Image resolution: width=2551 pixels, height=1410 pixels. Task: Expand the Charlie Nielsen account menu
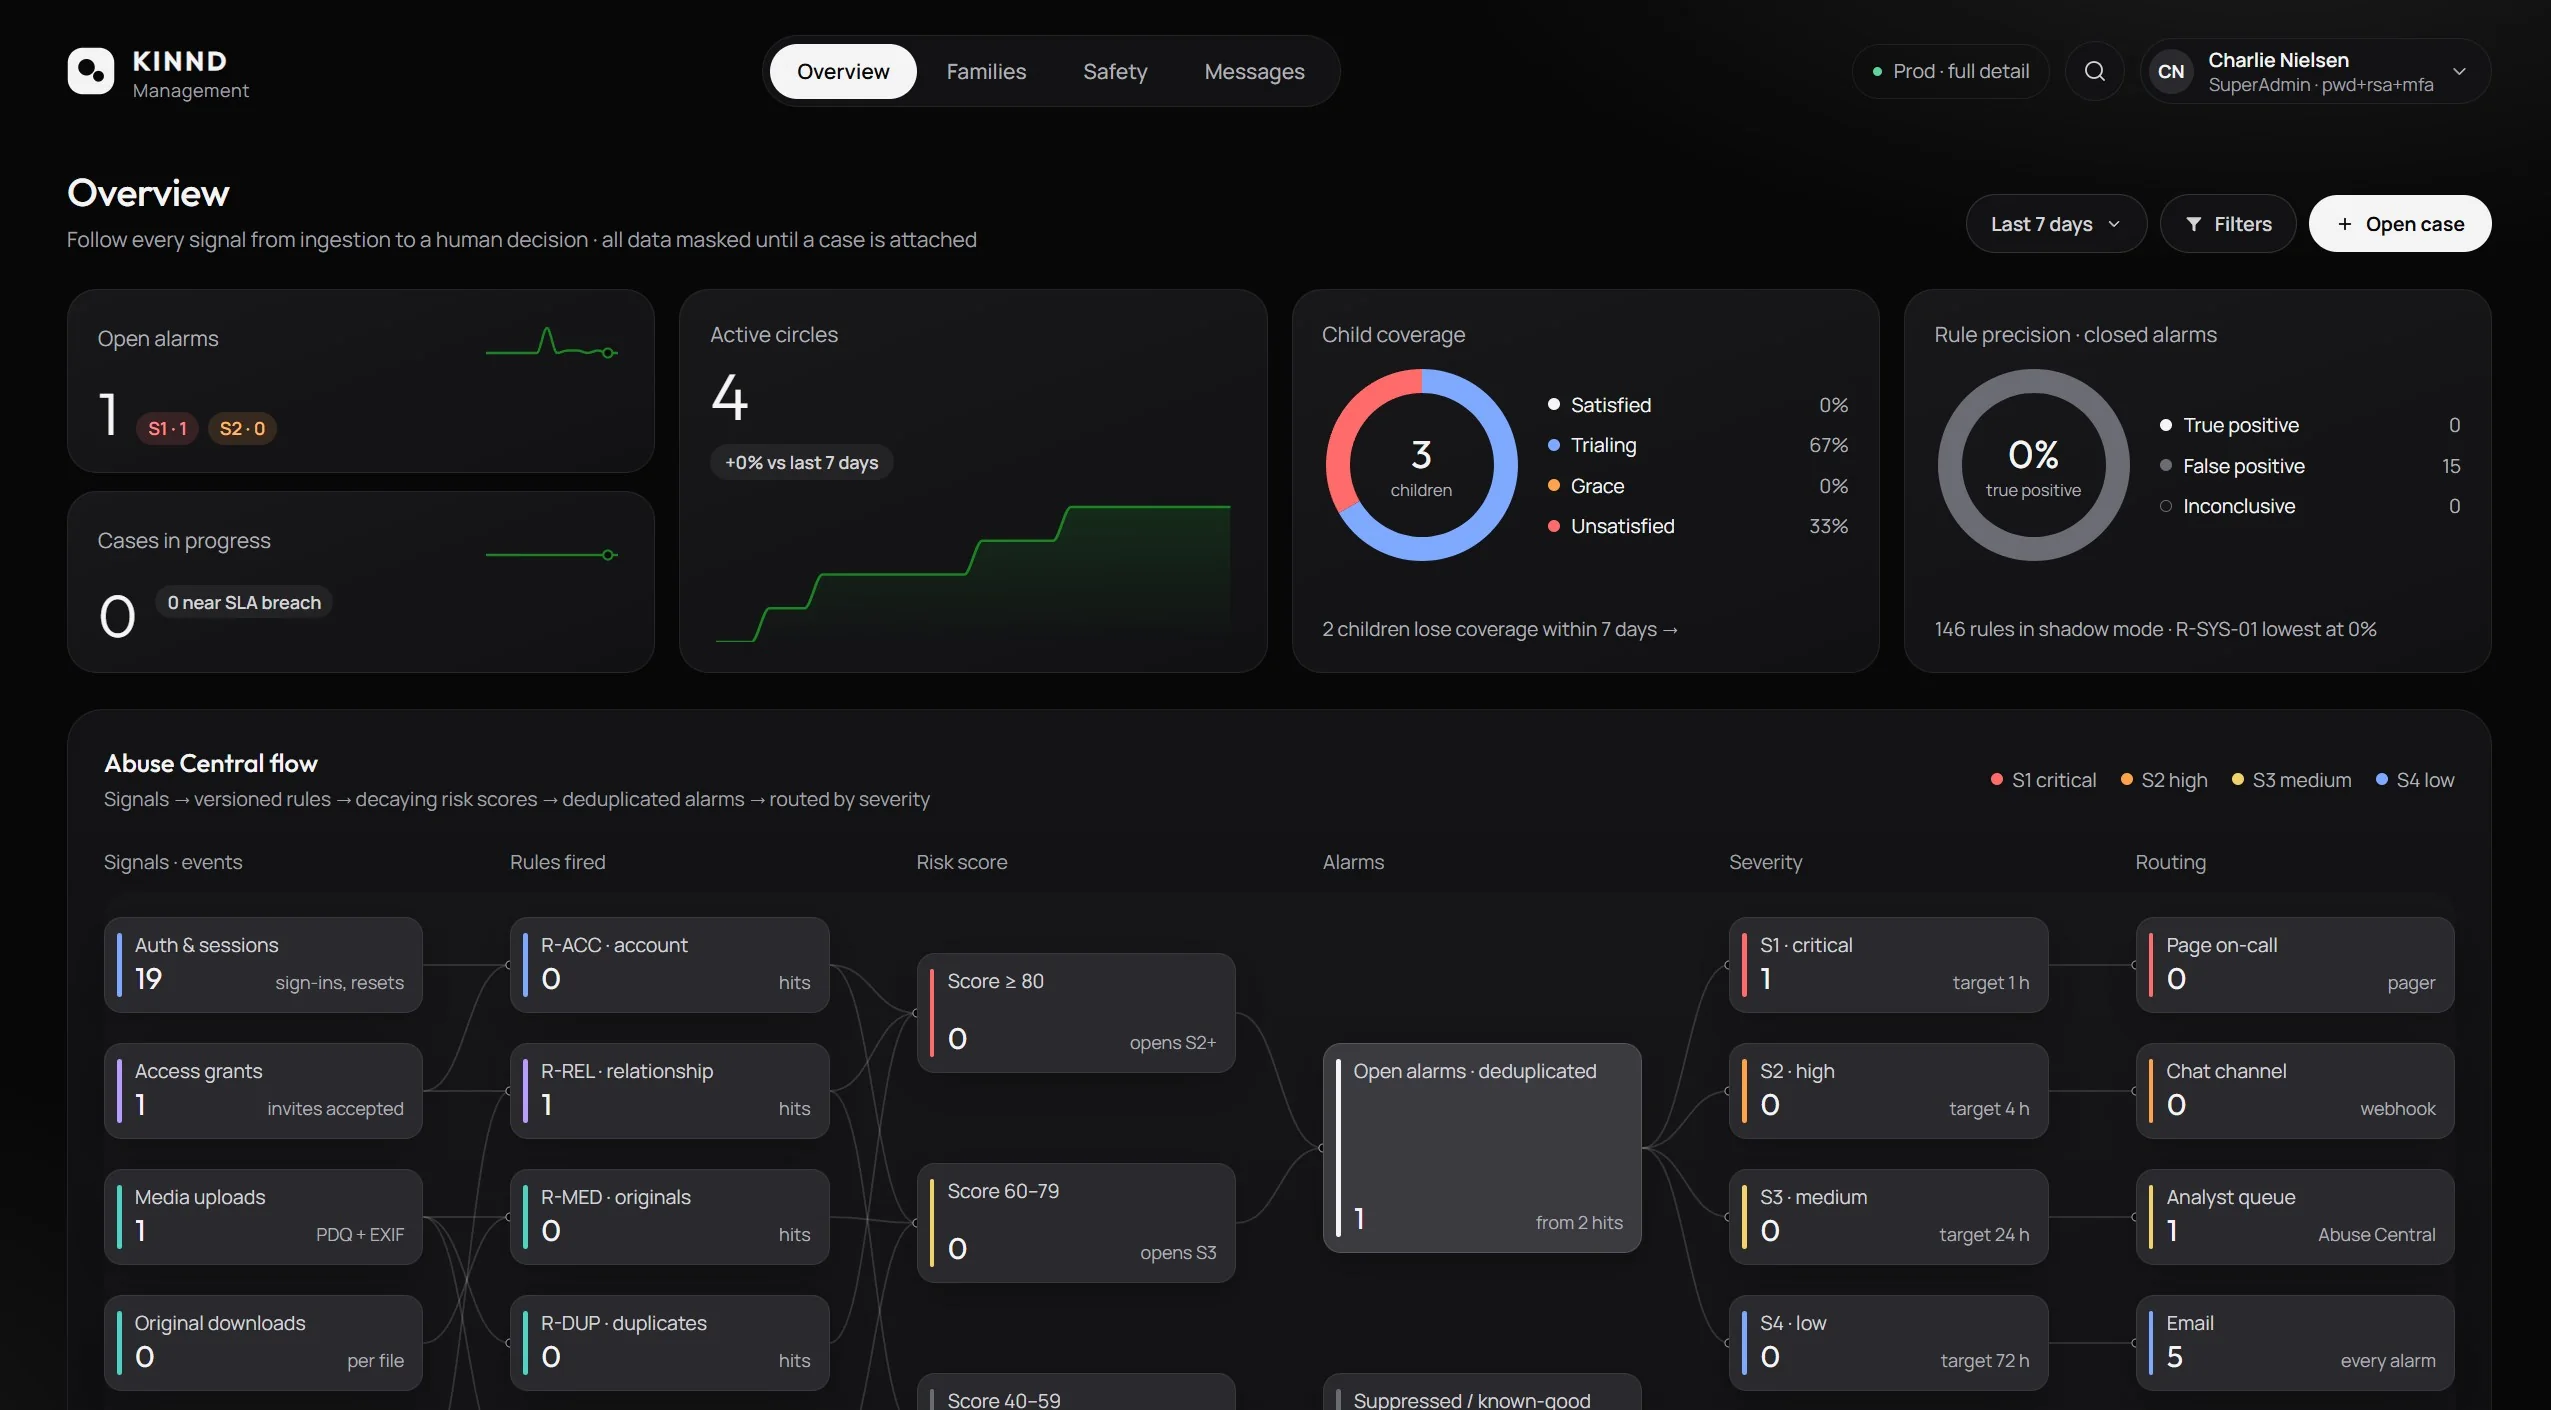coord(2315,71)
